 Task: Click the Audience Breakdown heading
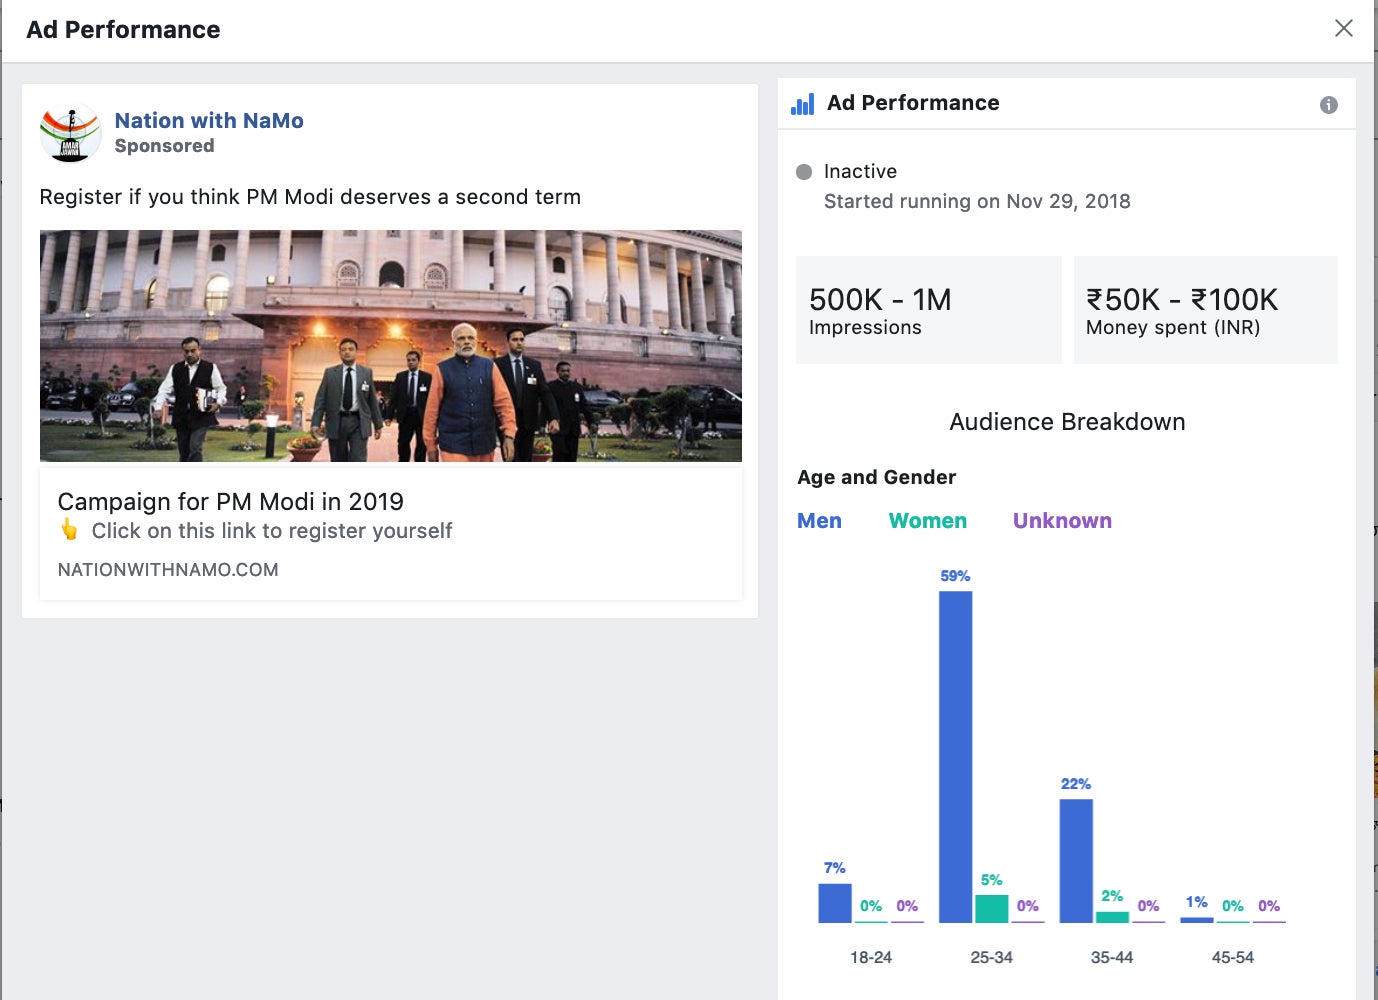1067,422
